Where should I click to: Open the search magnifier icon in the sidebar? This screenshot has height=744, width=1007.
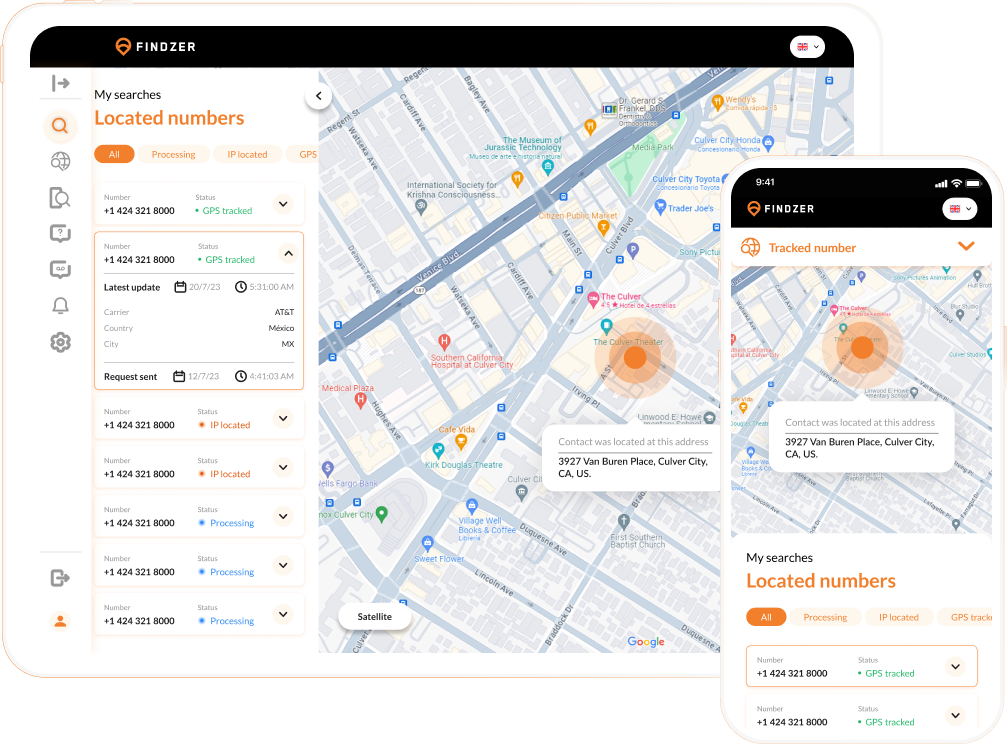[x=60, y=125]
